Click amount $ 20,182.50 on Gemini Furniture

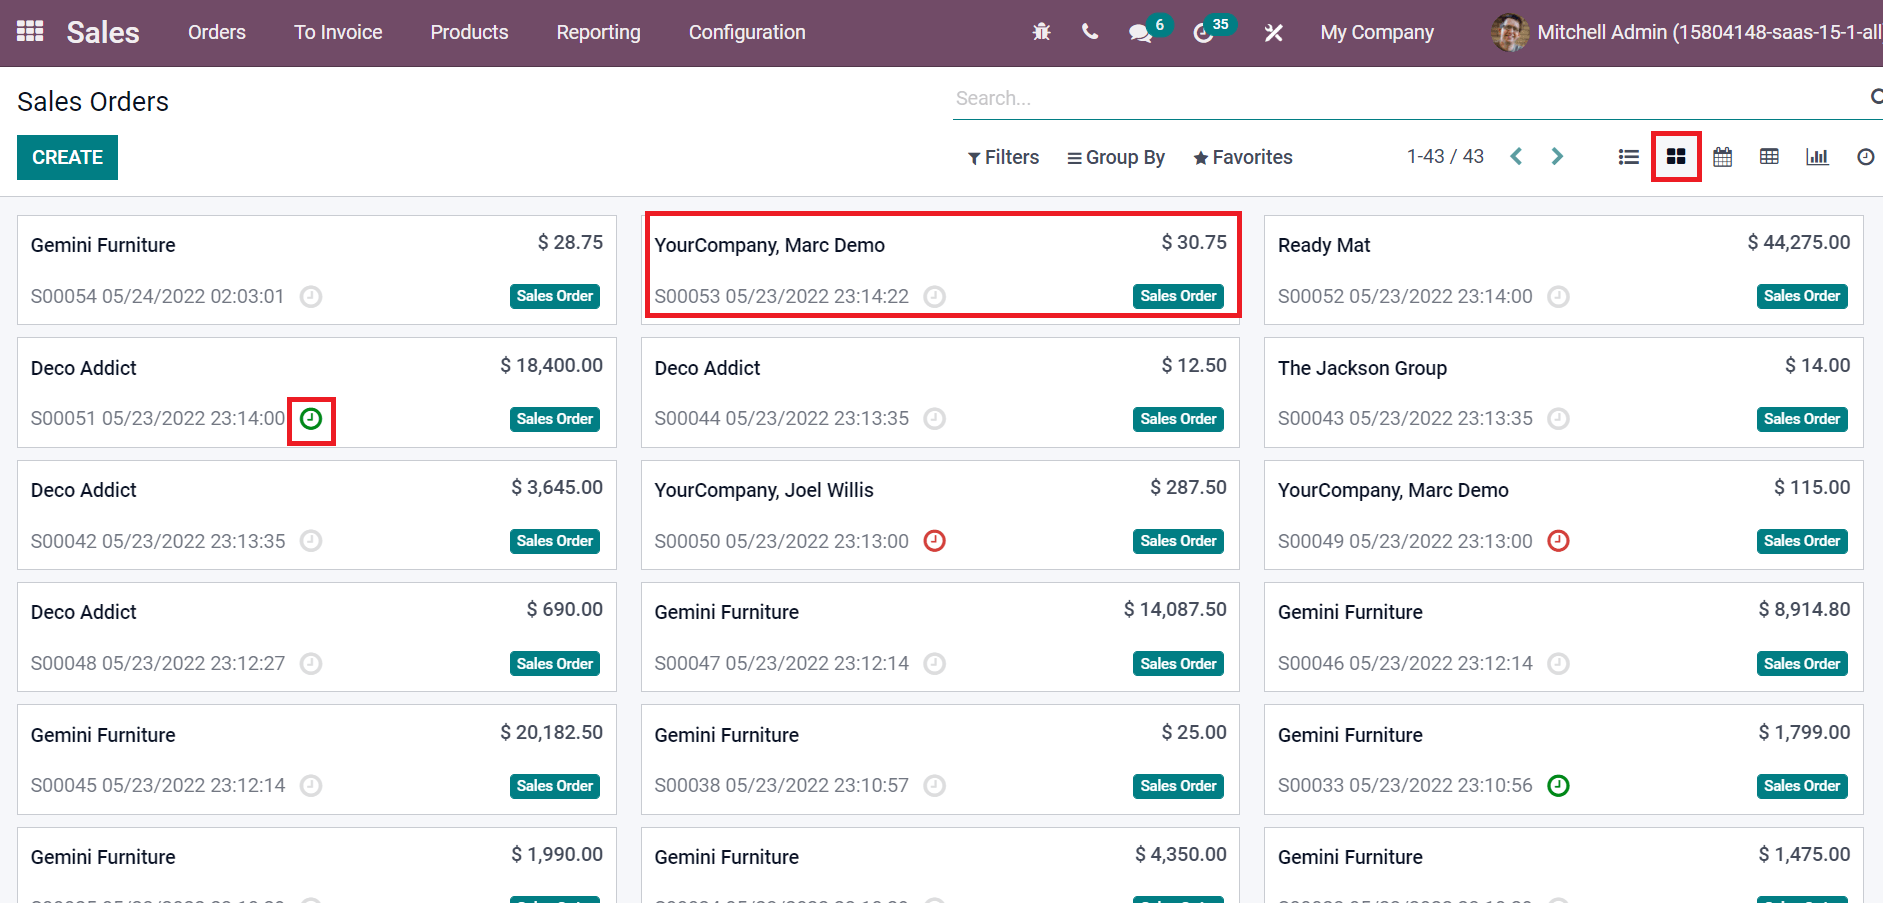pos(551,732)
